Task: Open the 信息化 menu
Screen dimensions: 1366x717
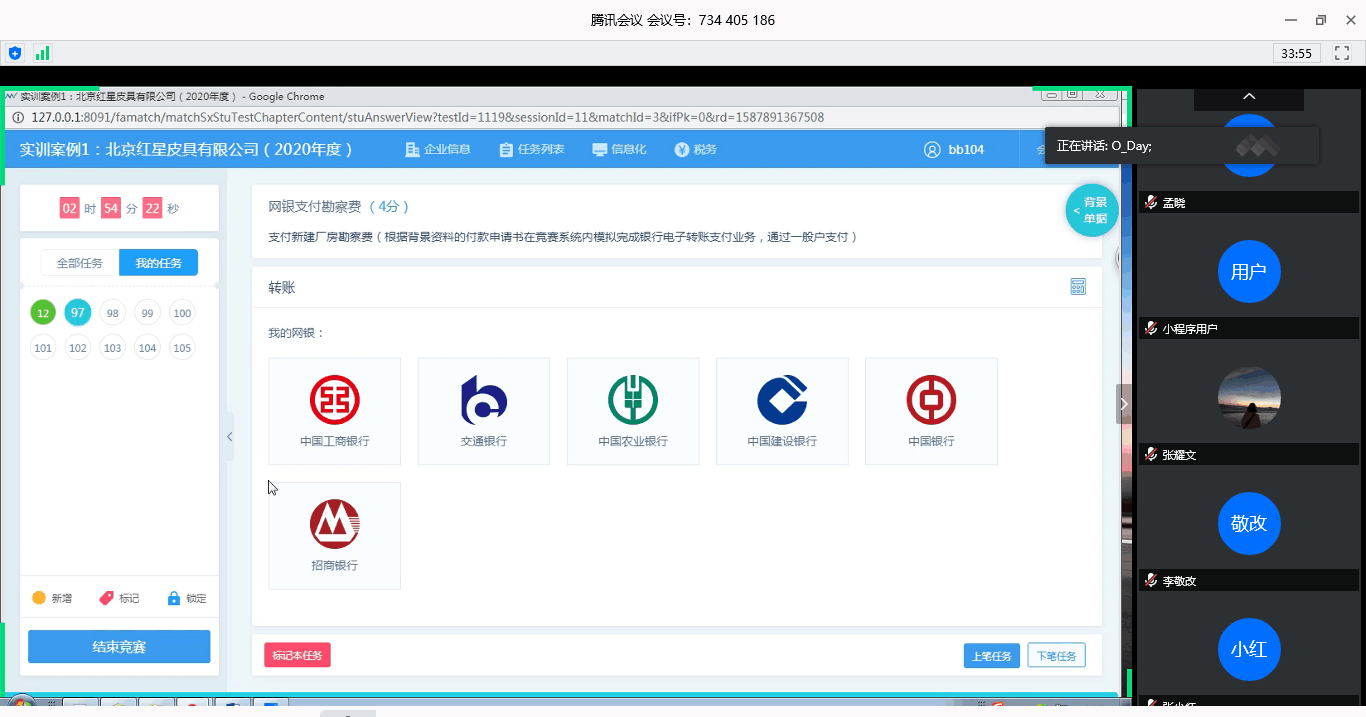Action: (619, 149)
